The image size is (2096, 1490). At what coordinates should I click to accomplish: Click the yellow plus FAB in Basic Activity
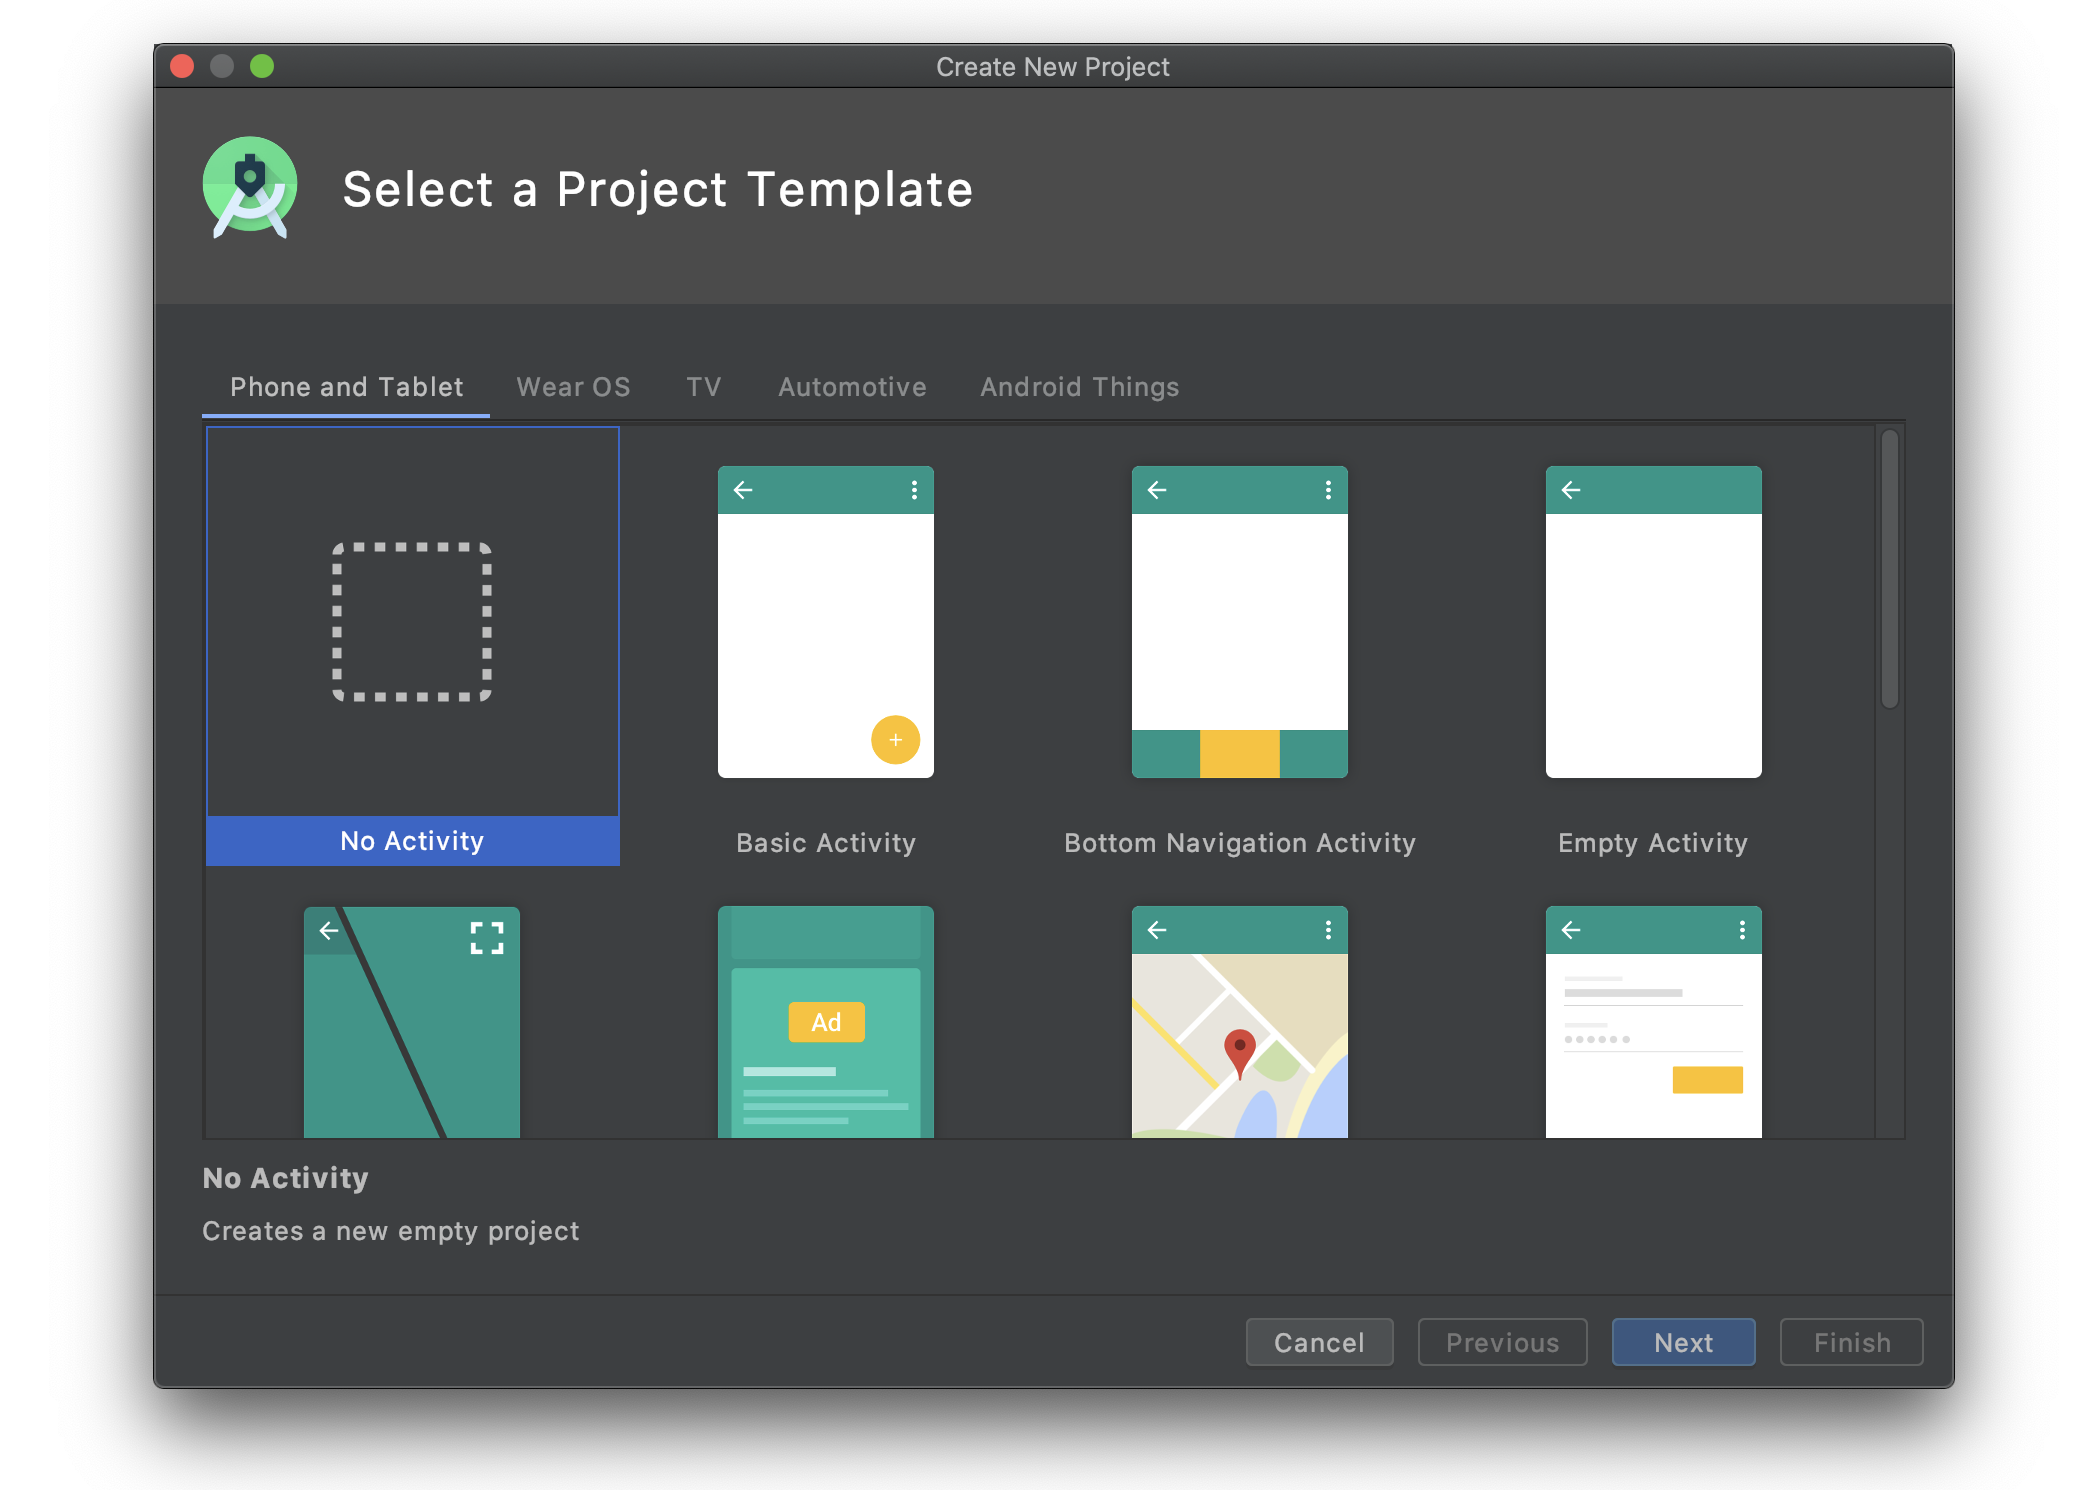[x=895, y=740]
